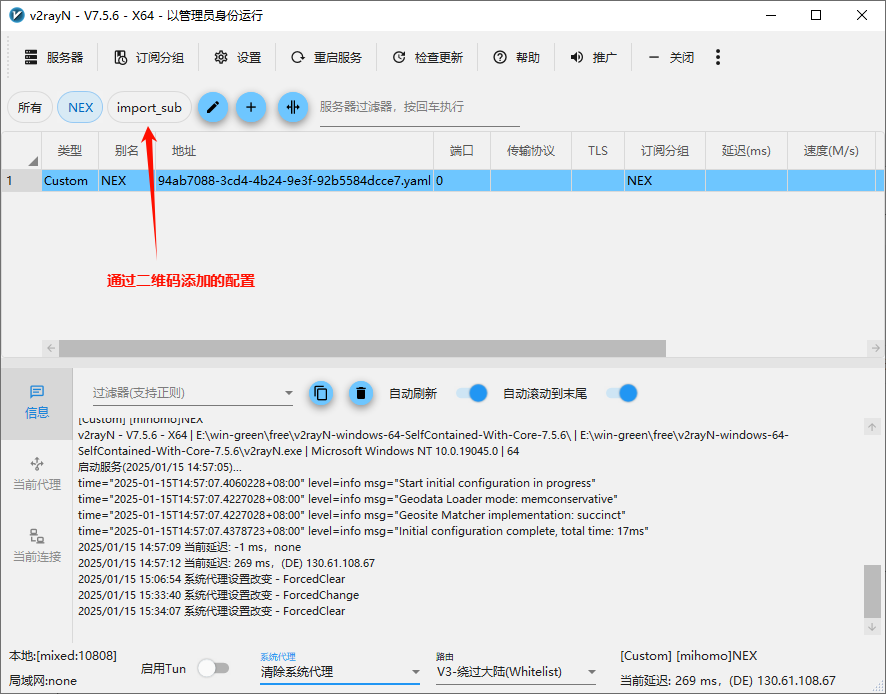Click the column auto-width adjust icon
Image resolution: width=886 pixels, height=694 pixels.
[292, 107]
